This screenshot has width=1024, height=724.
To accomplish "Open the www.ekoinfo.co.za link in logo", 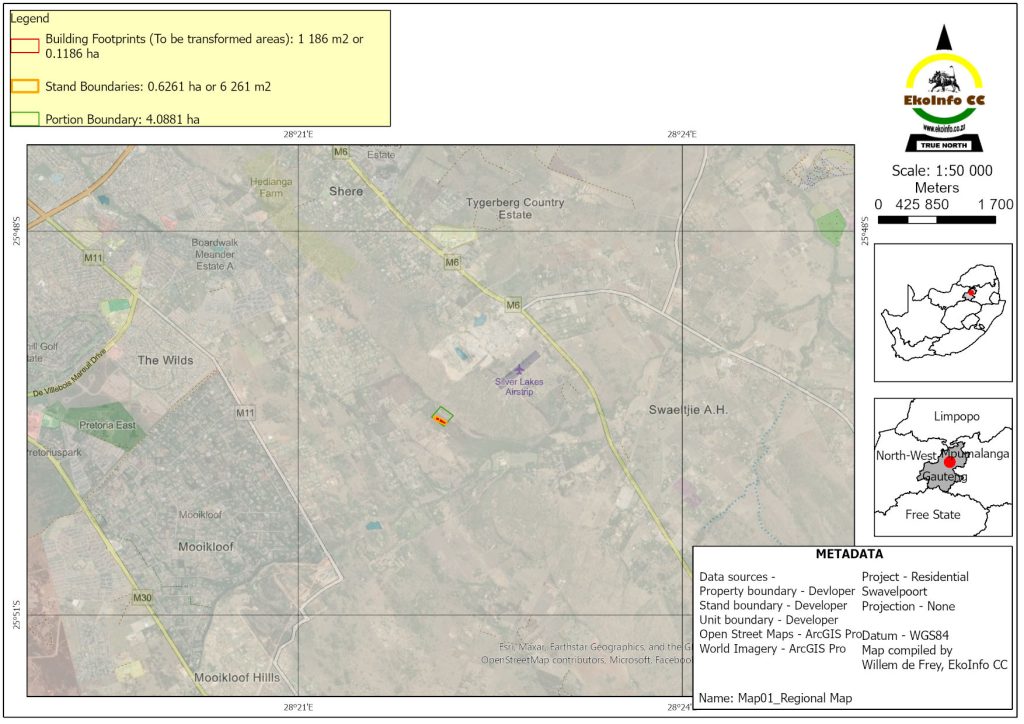I will (x=941, y=129).
